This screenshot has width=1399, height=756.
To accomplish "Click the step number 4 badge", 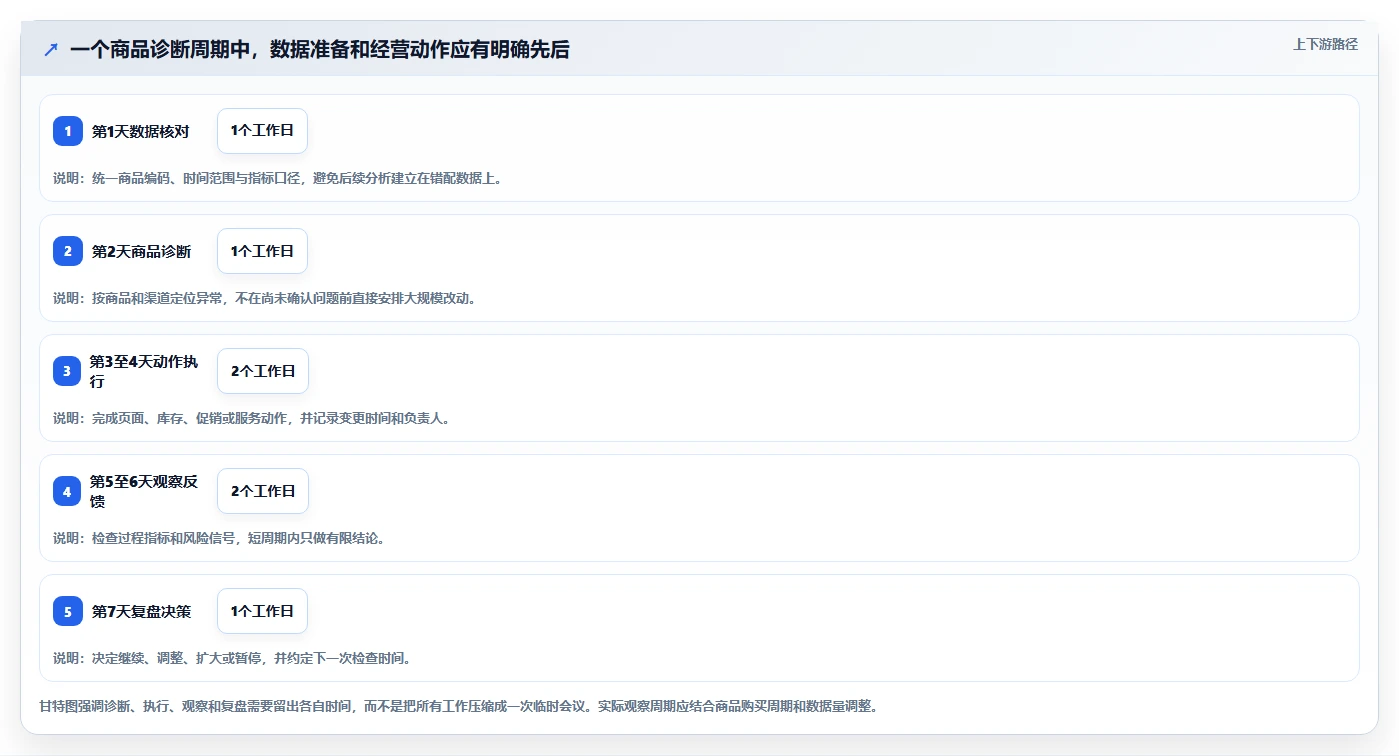I will click(68, 491).
